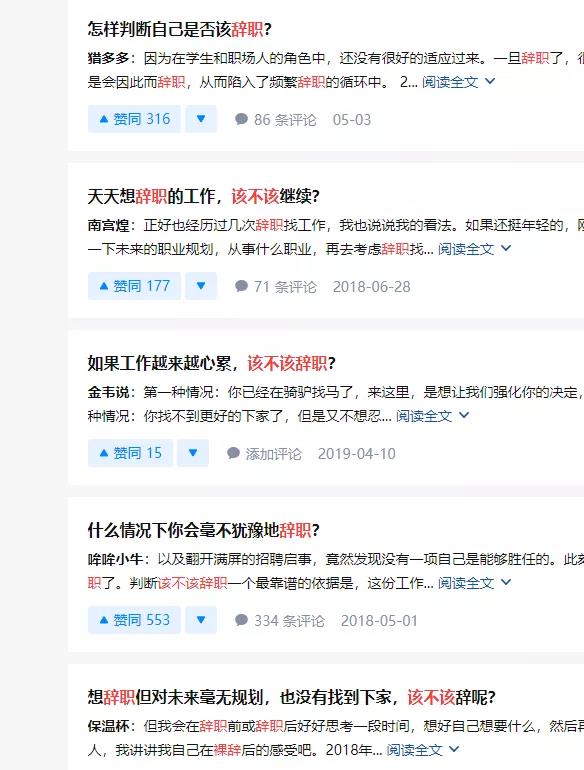Click 添加评论 on 金韦说's answer
Viewport: 584px width, 770px height.
(264, 454)
